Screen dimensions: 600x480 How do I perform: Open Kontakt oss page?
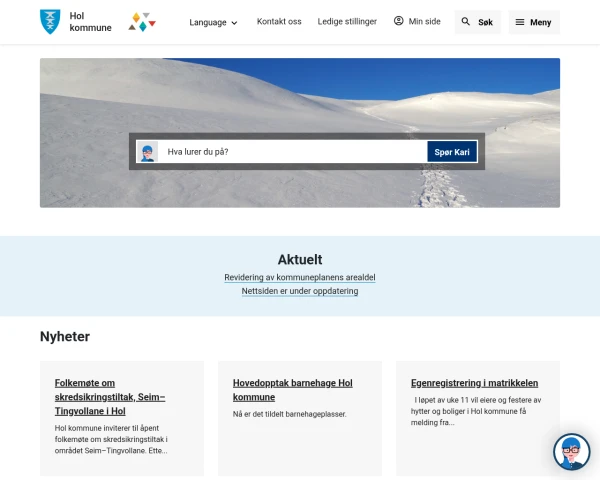279,21
